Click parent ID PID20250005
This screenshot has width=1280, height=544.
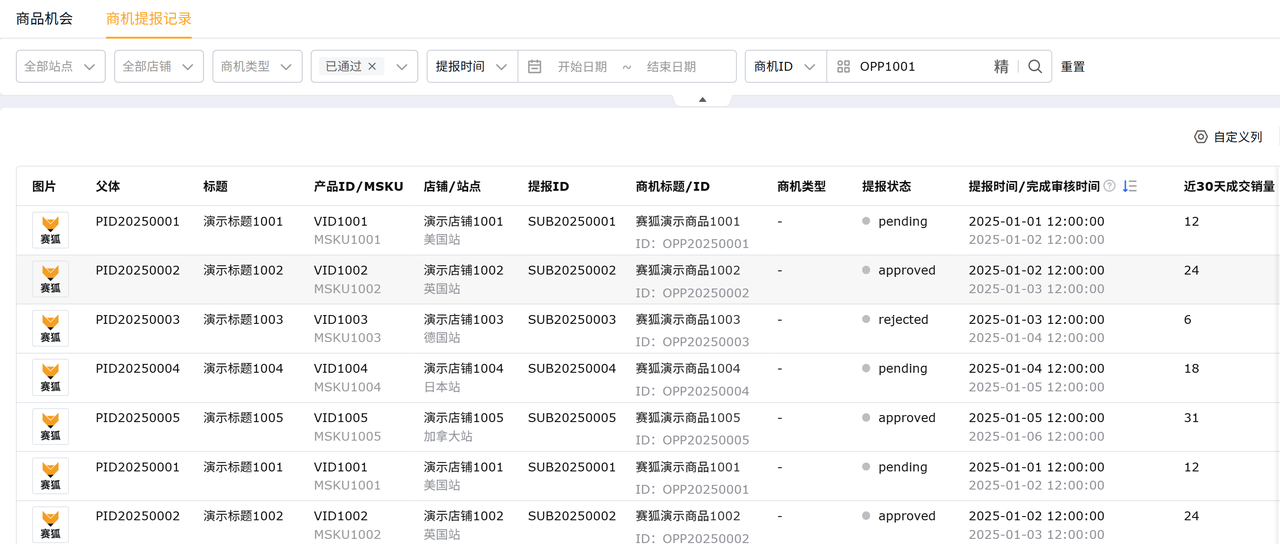point(138,418)
